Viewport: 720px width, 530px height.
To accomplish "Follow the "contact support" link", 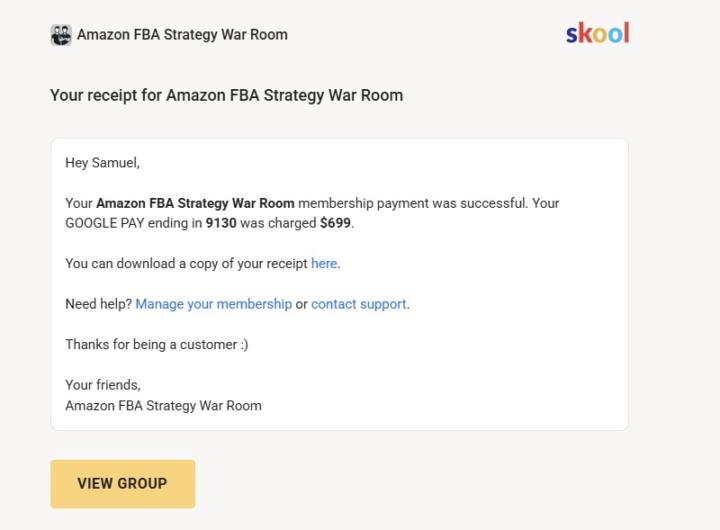I will pos(358,304).
